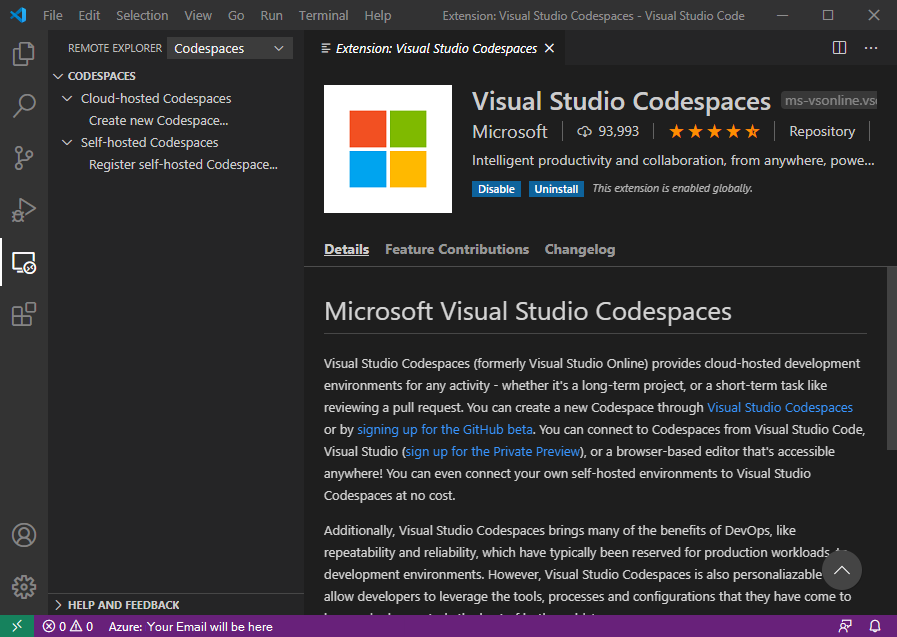Click the scroll-to-top arrow button
Screen dimensions: 897x637
tap(841, 570)
